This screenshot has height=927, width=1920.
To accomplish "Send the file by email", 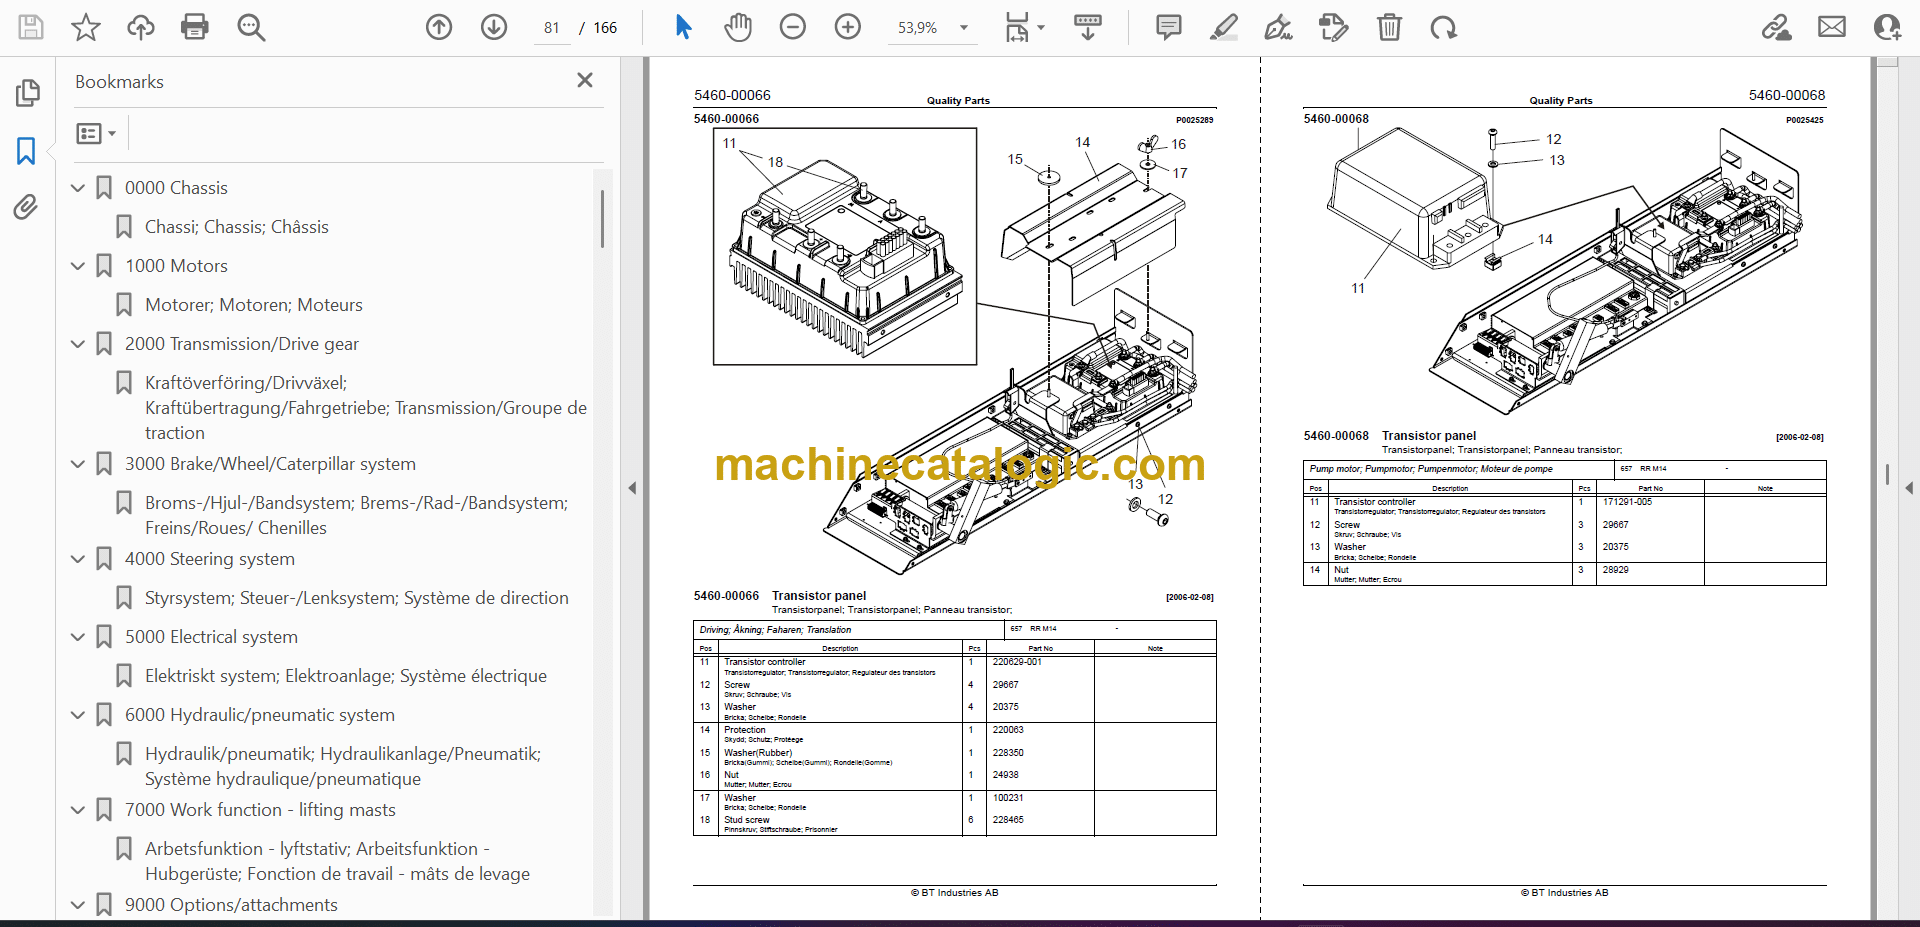I will pos(1832,27).
